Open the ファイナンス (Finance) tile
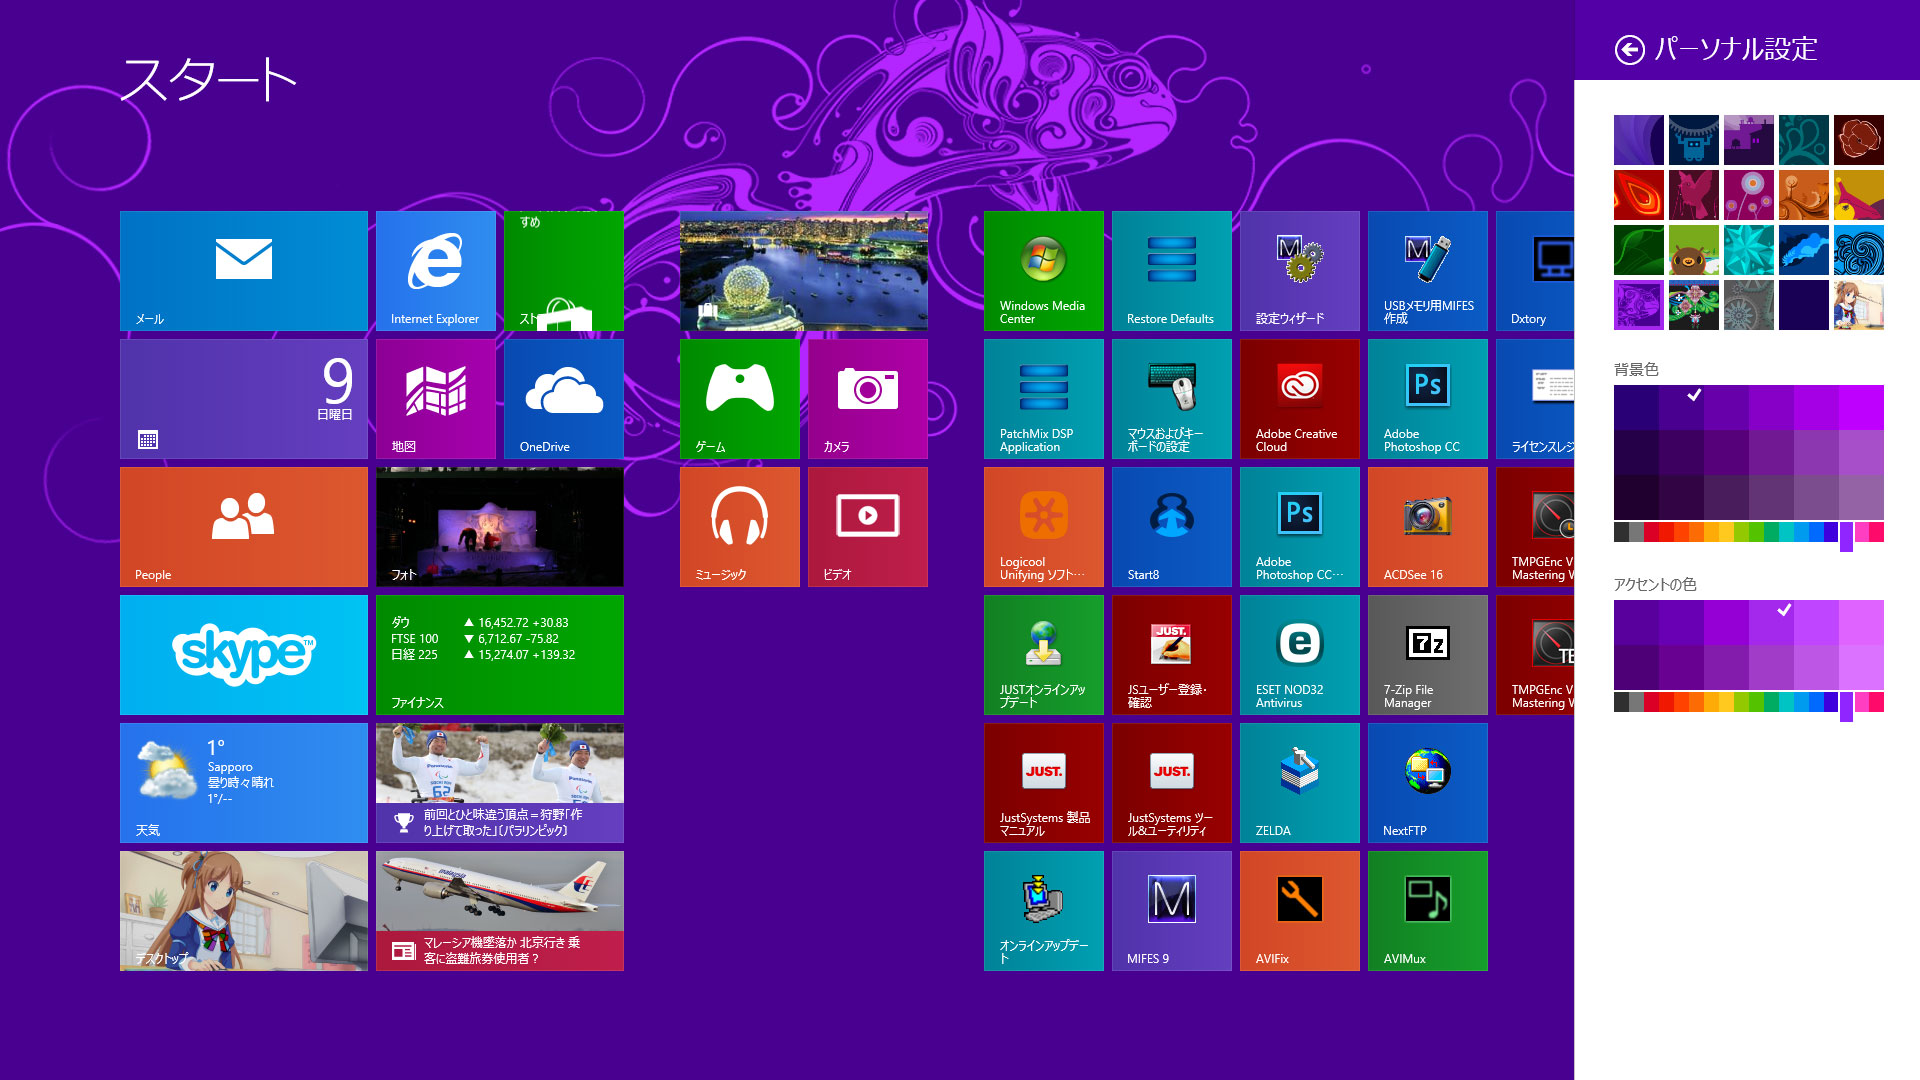The width and height of the screenshot is (1920, 1080). pos(500,655)
